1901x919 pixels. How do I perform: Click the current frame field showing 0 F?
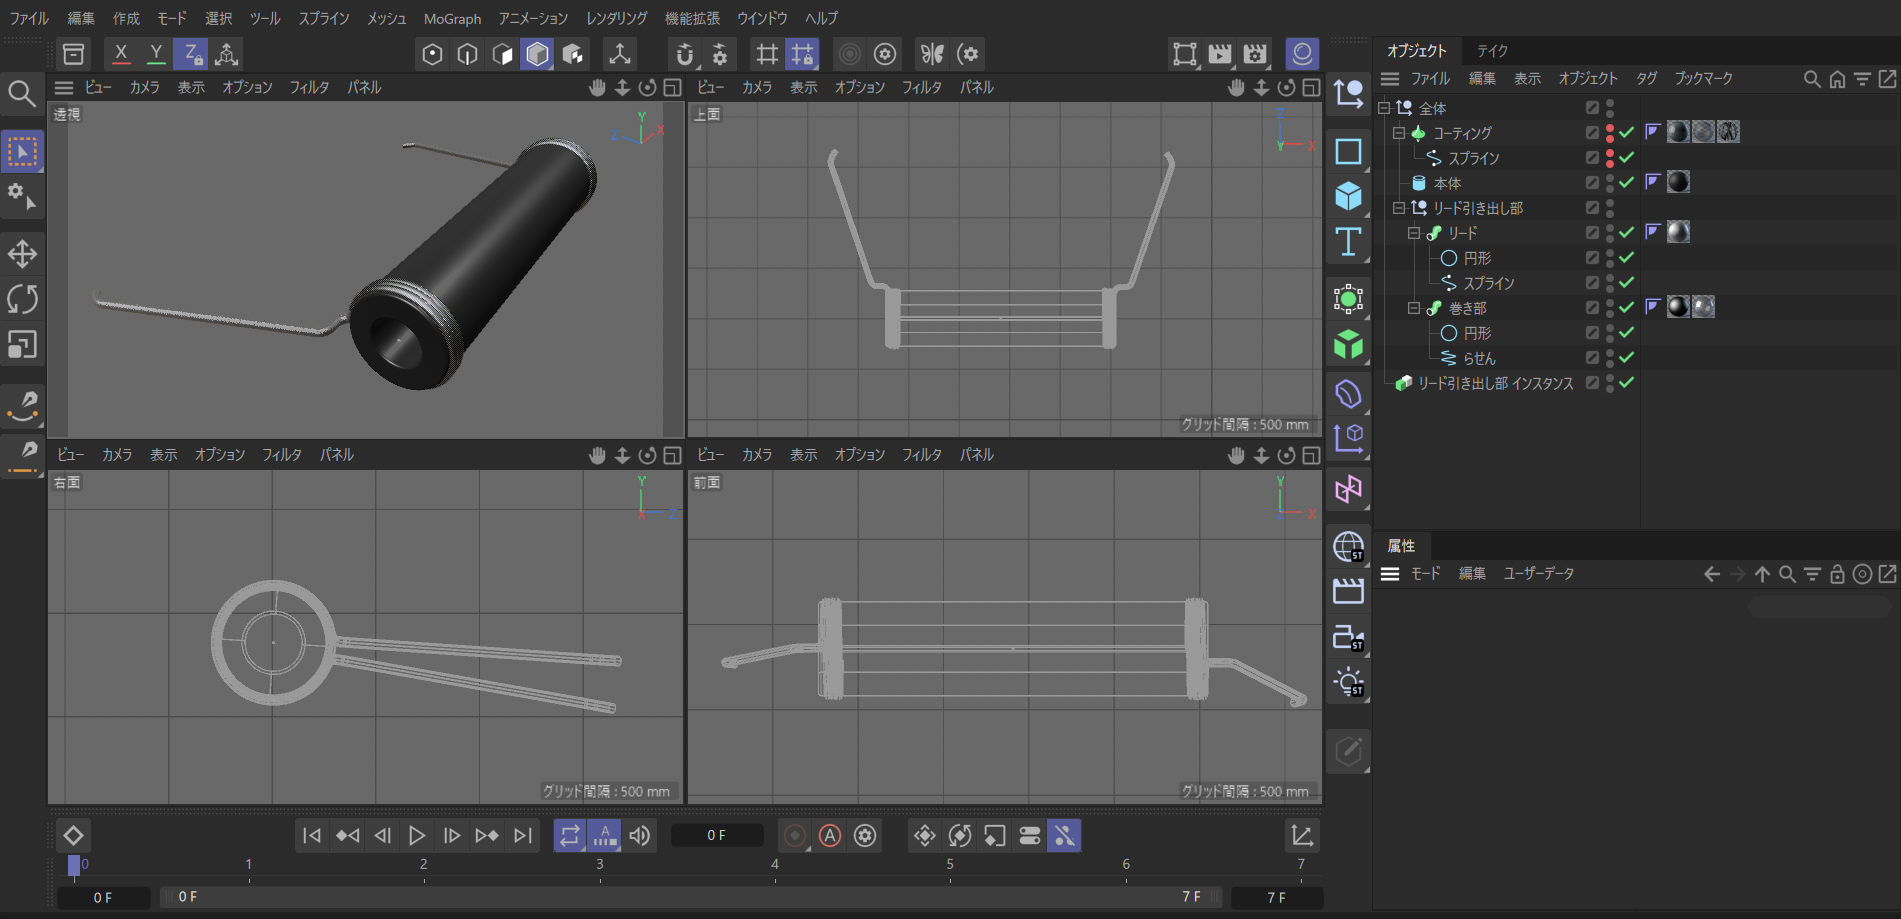(x=716, y=836)
